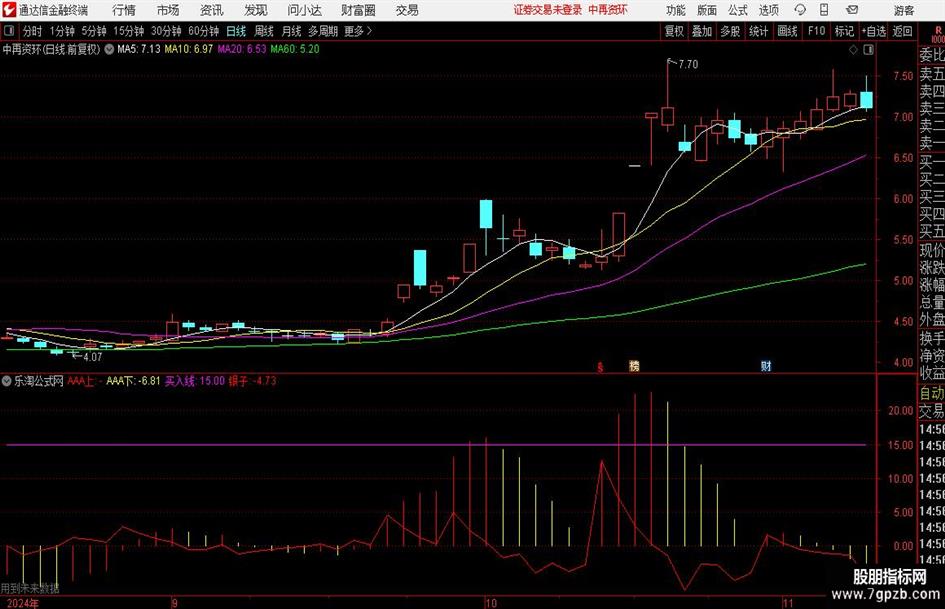Click the 榜 ranking marker on the chart
The image size is (945, 609).
click(x=634, y=366)
